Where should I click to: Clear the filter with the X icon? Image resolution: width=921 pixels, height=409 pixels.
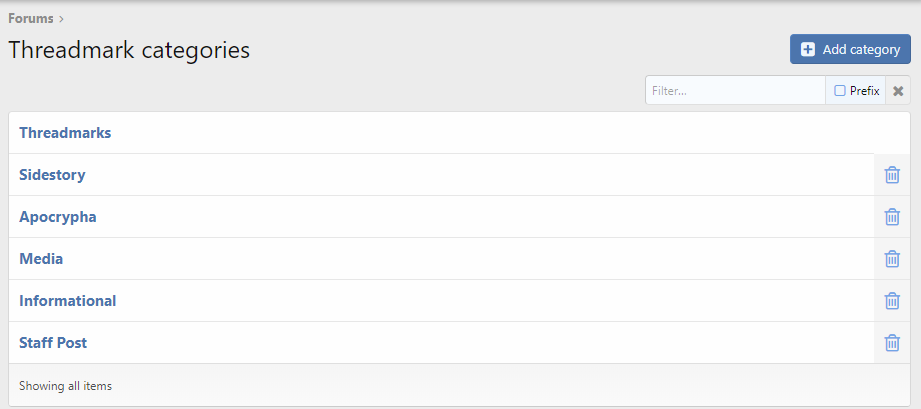click(x=898, y=91)
